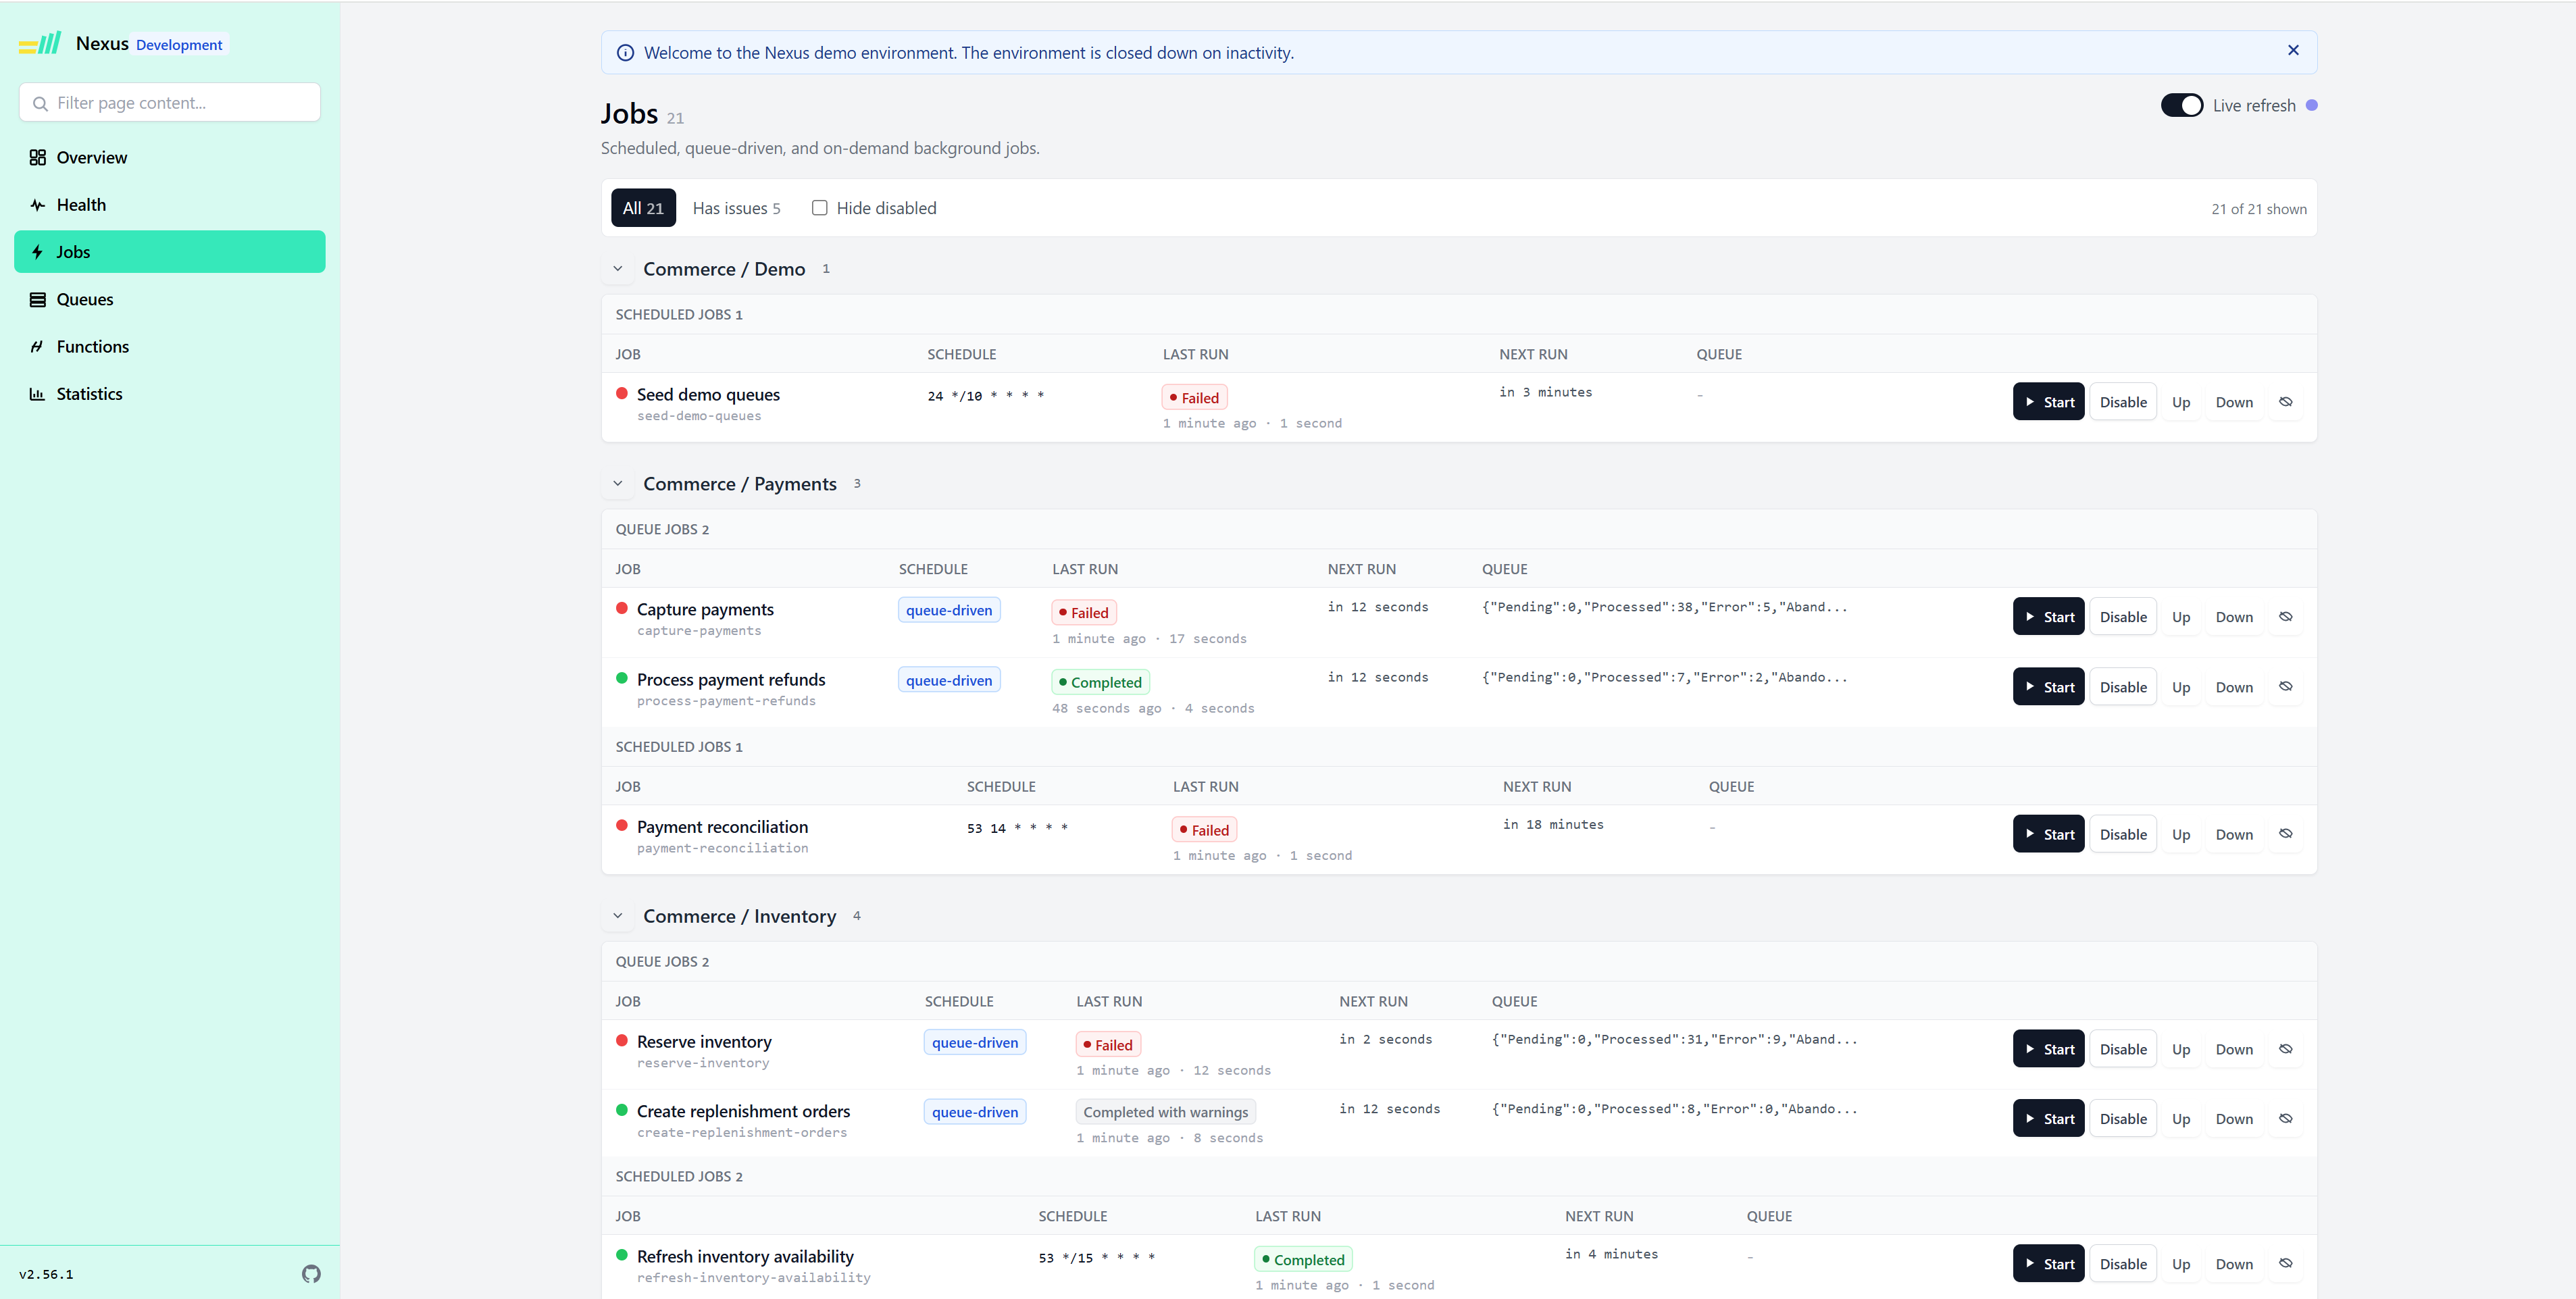Click the Failed badge for Seed demo queues
The image size is (2576, 1299).
pos(1195,398)
